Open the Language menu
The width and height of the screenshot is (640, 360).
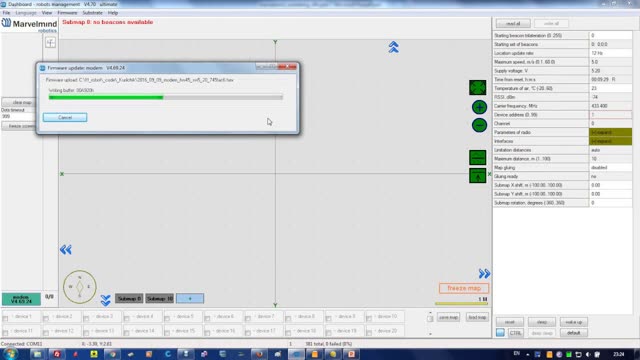point(26,13)
